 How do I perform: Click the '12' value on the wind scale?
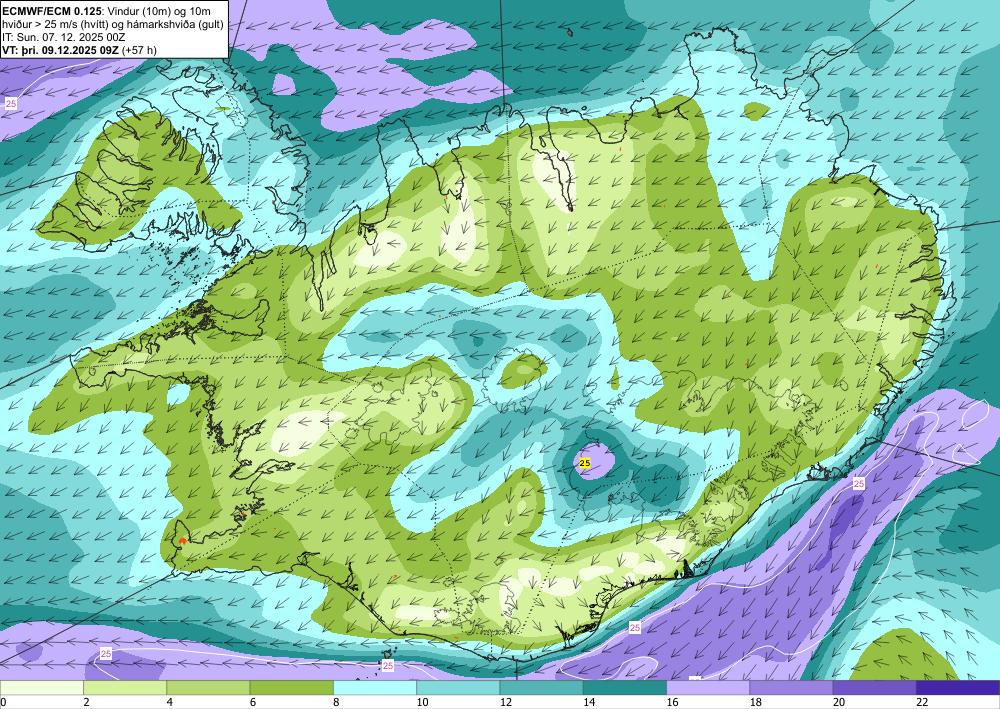coord(506,702)
